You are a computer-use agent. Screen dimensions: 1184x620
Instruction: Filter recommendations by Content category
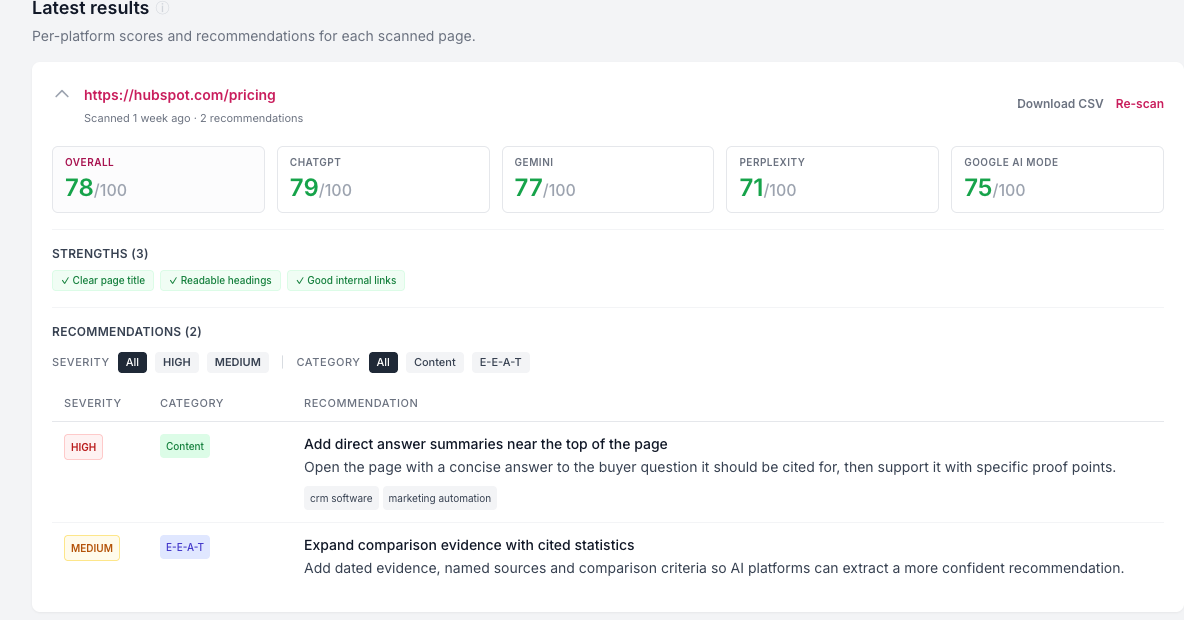(x=435, y=362)
